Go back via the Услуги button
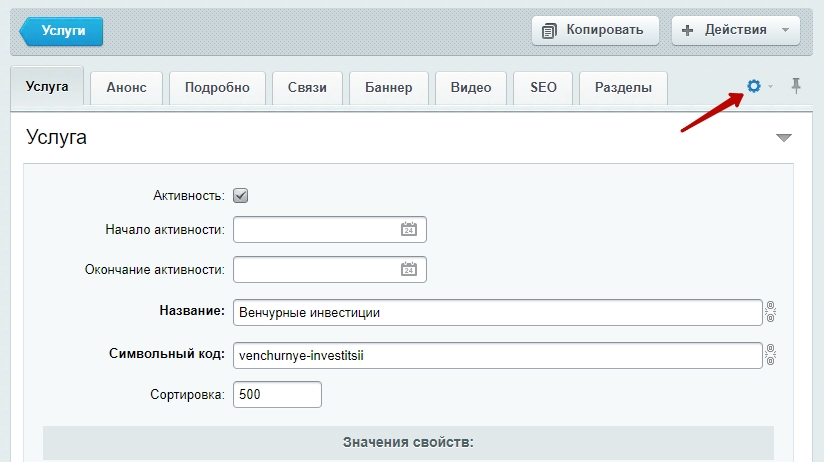824x462 pixels. [x=63, y=31]
